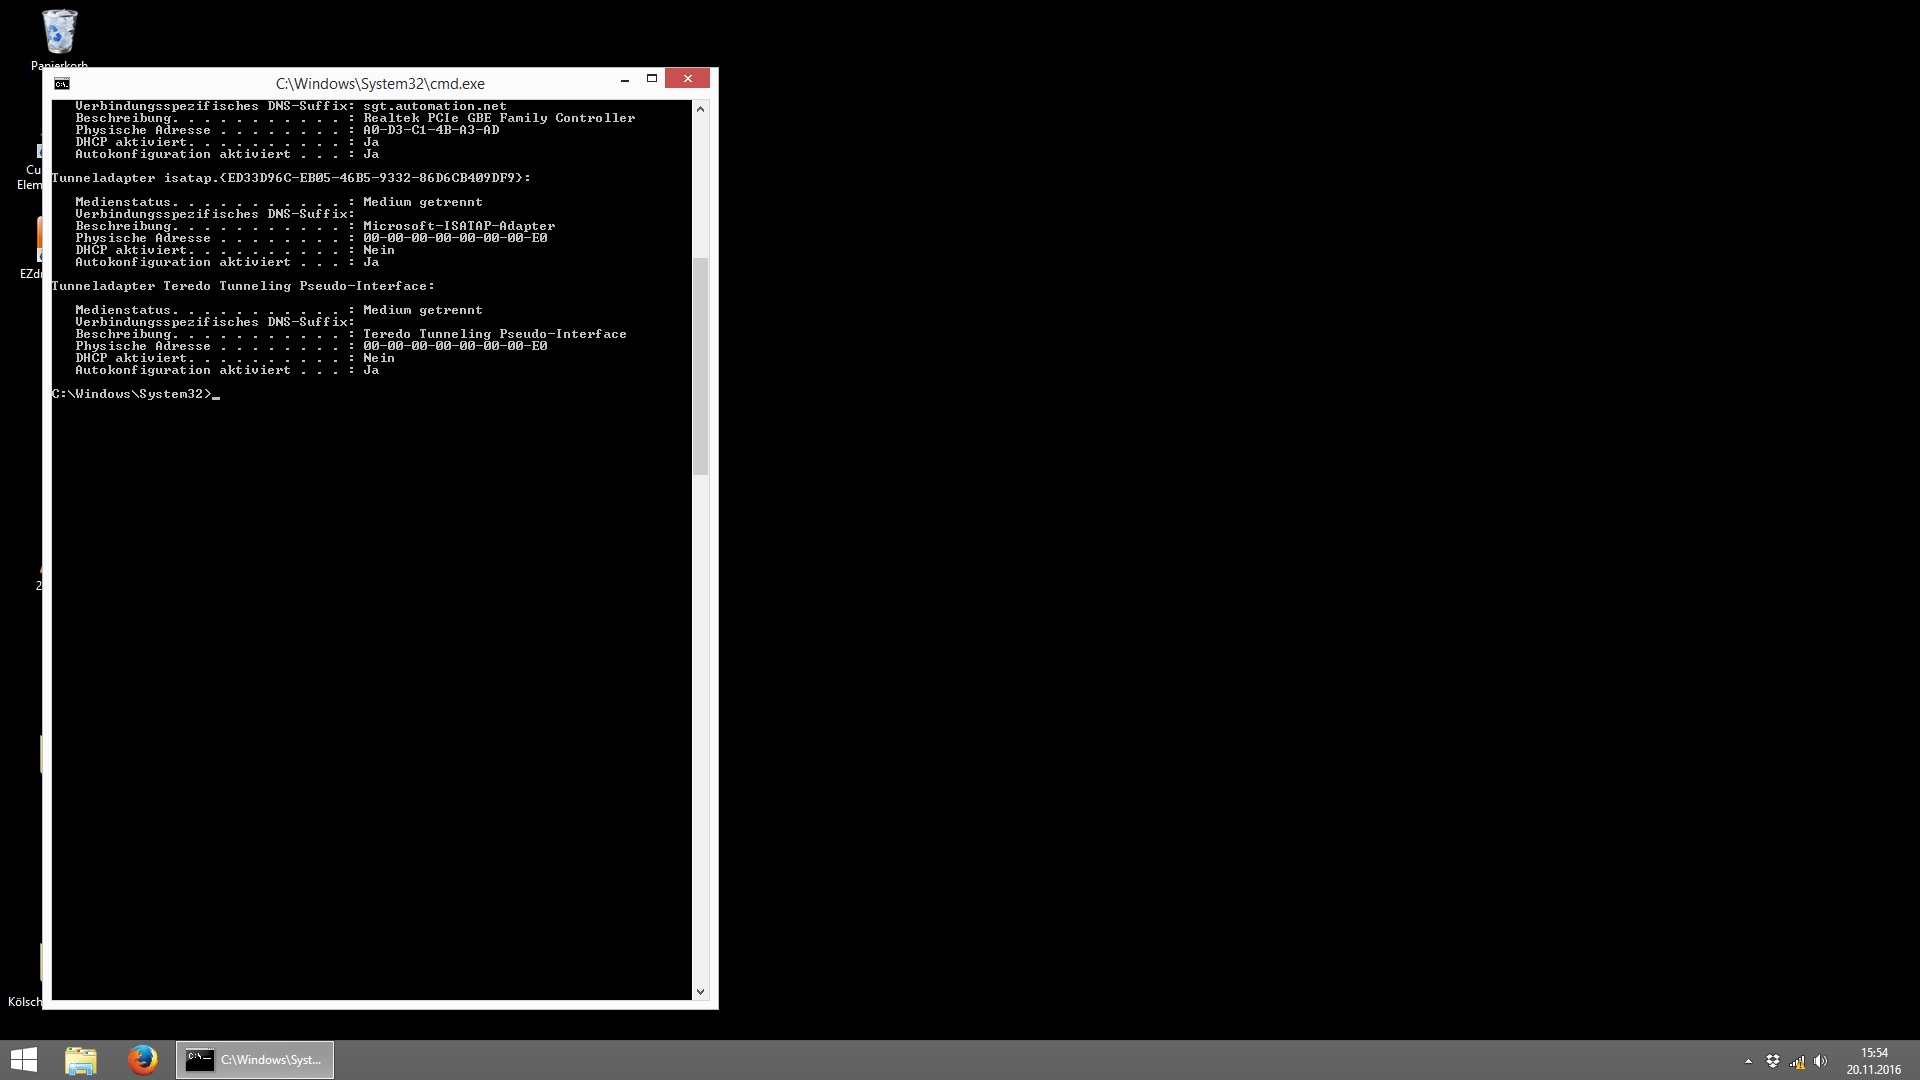This screenshot has width=1920, height=1080.
Task: Launch Firefox from the taskbar
Action: point(142,1060)
